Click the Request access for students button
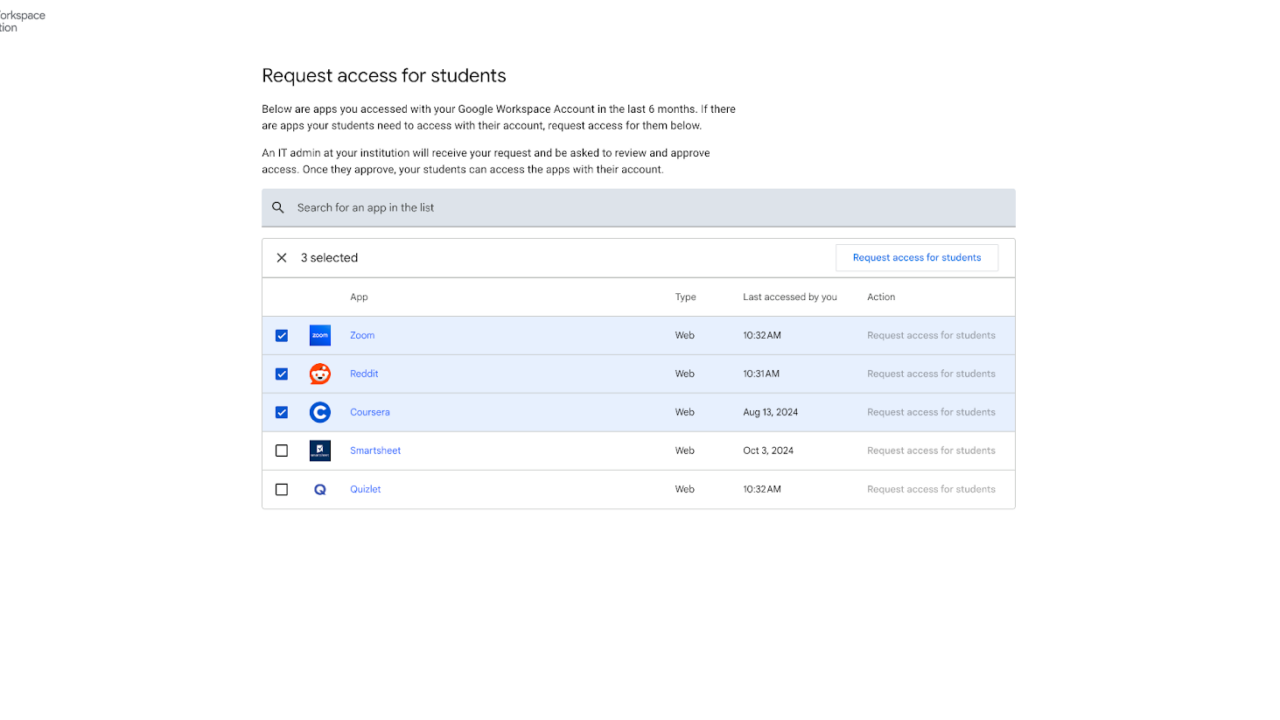This screenshot has height=720, width=1280. click(917, 258)
